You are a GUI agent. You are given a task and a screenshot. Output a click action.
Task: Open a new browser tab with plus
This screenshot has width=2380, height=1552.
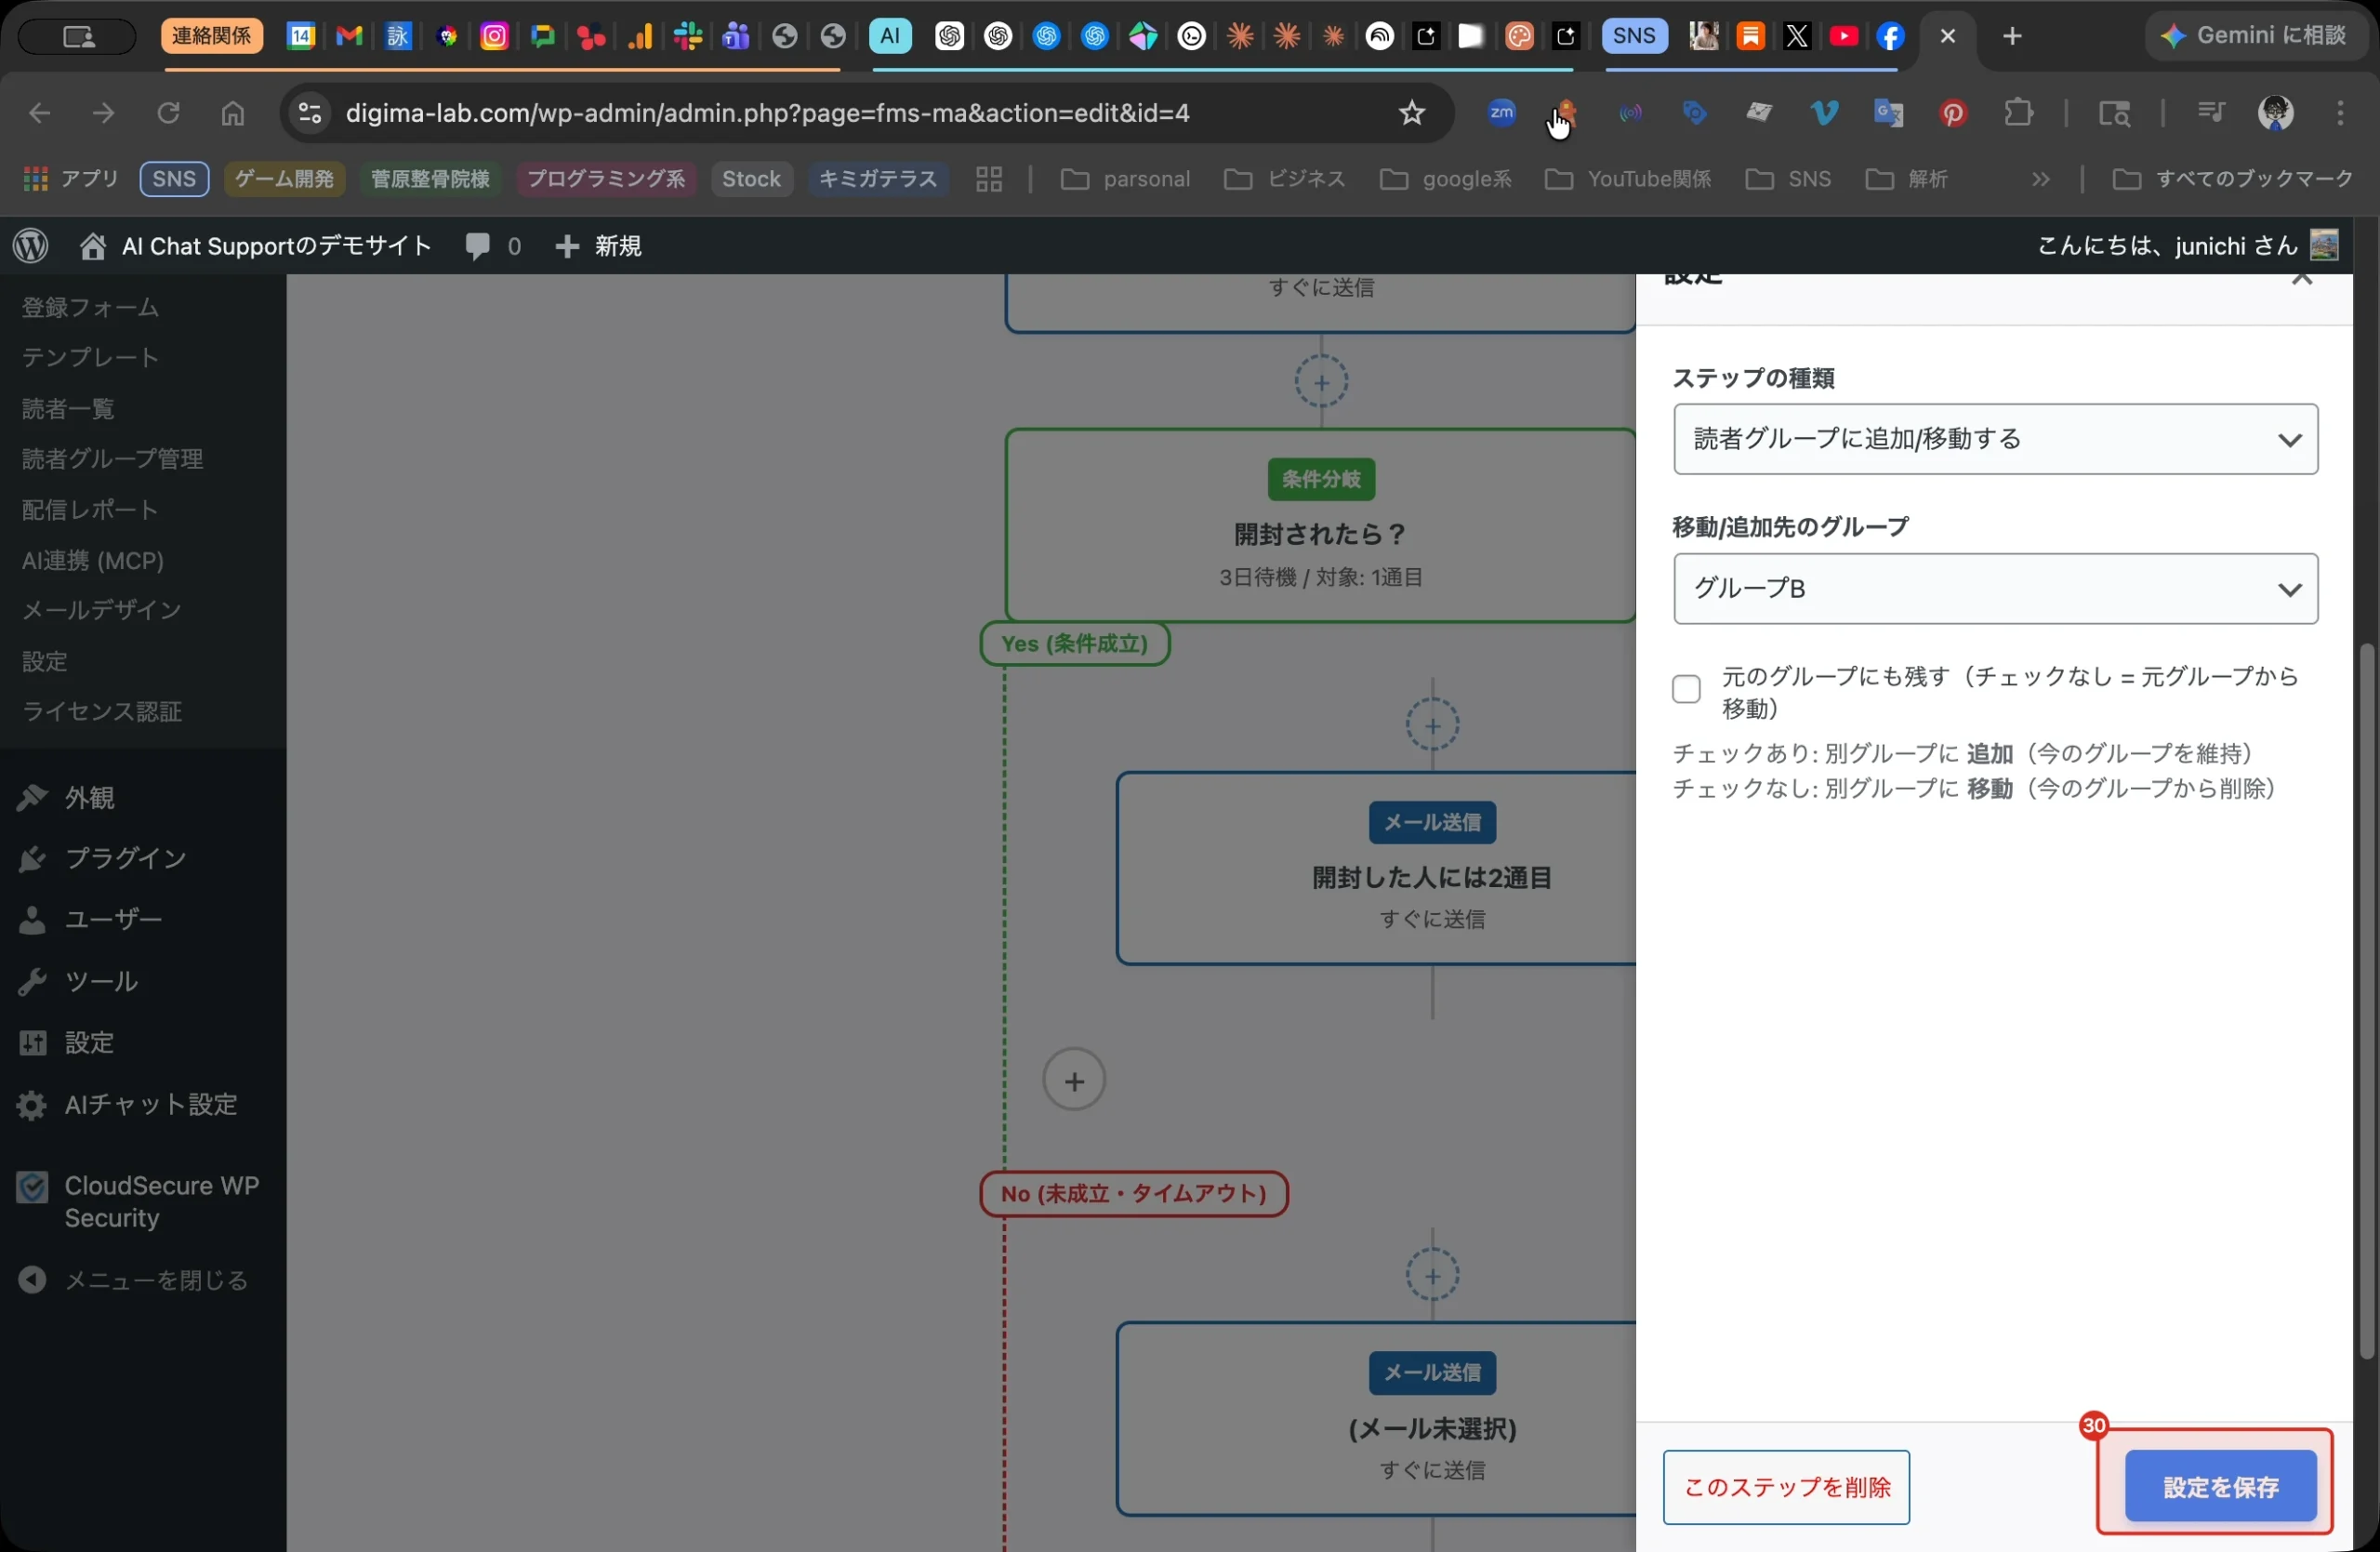click(2012, 37)
